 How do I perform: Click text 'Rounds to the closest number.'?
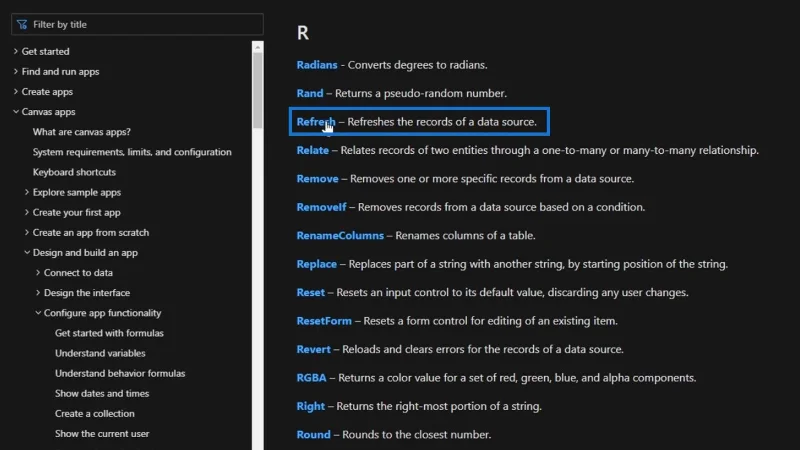[x=417, y=435]
